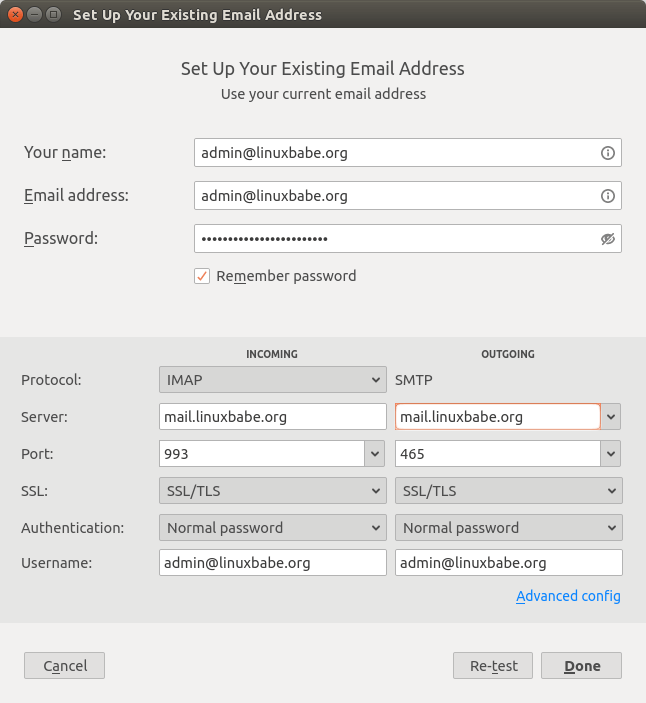Click info icon in Email address field
This screenshot has width=646, height=703.
click(607, 196)
